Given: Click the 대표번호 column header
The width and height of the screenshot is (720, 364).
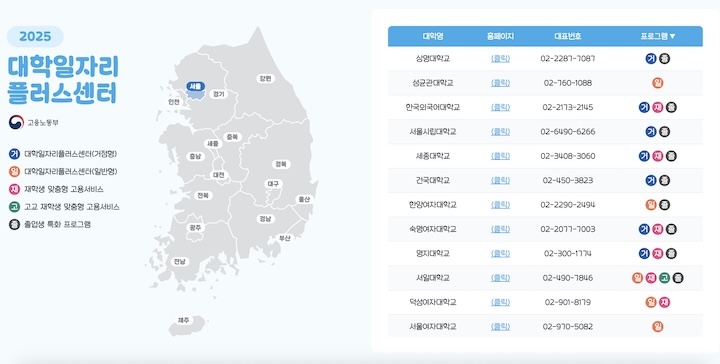Looking at the screenshot, I should pyautogui.click(x=568, y=36).
